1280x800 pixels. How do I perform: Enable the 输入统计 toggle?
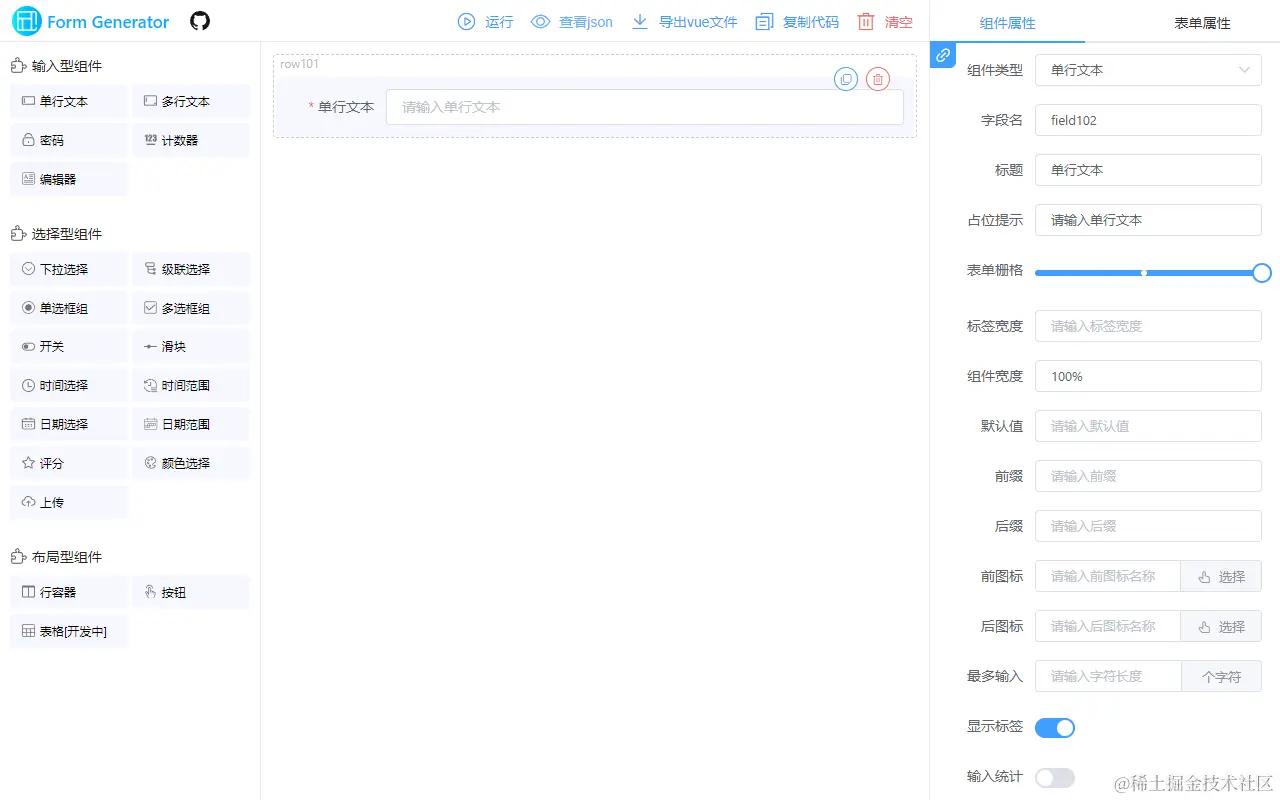pyautogui.click(x=1055, y=777)
